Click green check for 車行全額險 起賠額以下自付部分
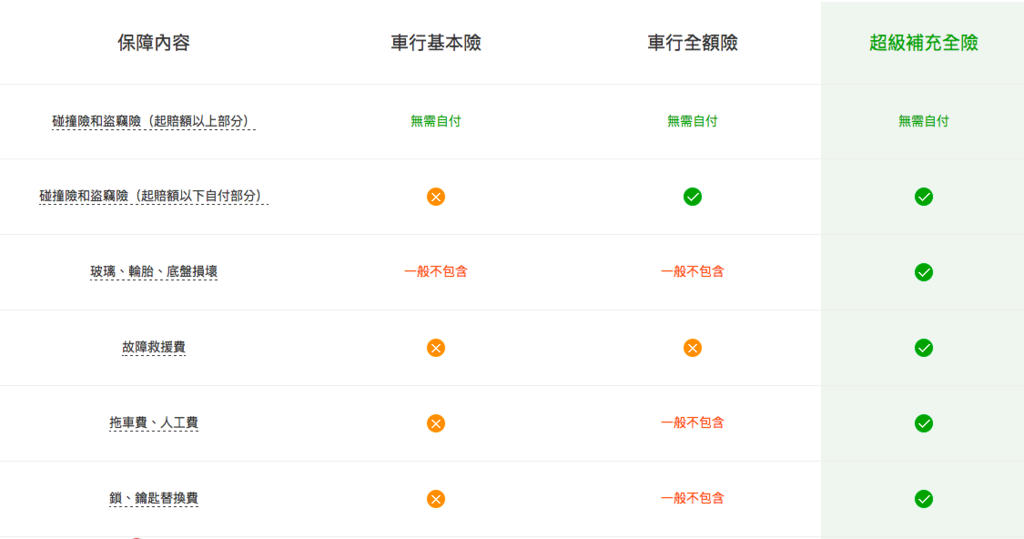This screenshot has width=1024, height=539. click(x=692, y=197)
